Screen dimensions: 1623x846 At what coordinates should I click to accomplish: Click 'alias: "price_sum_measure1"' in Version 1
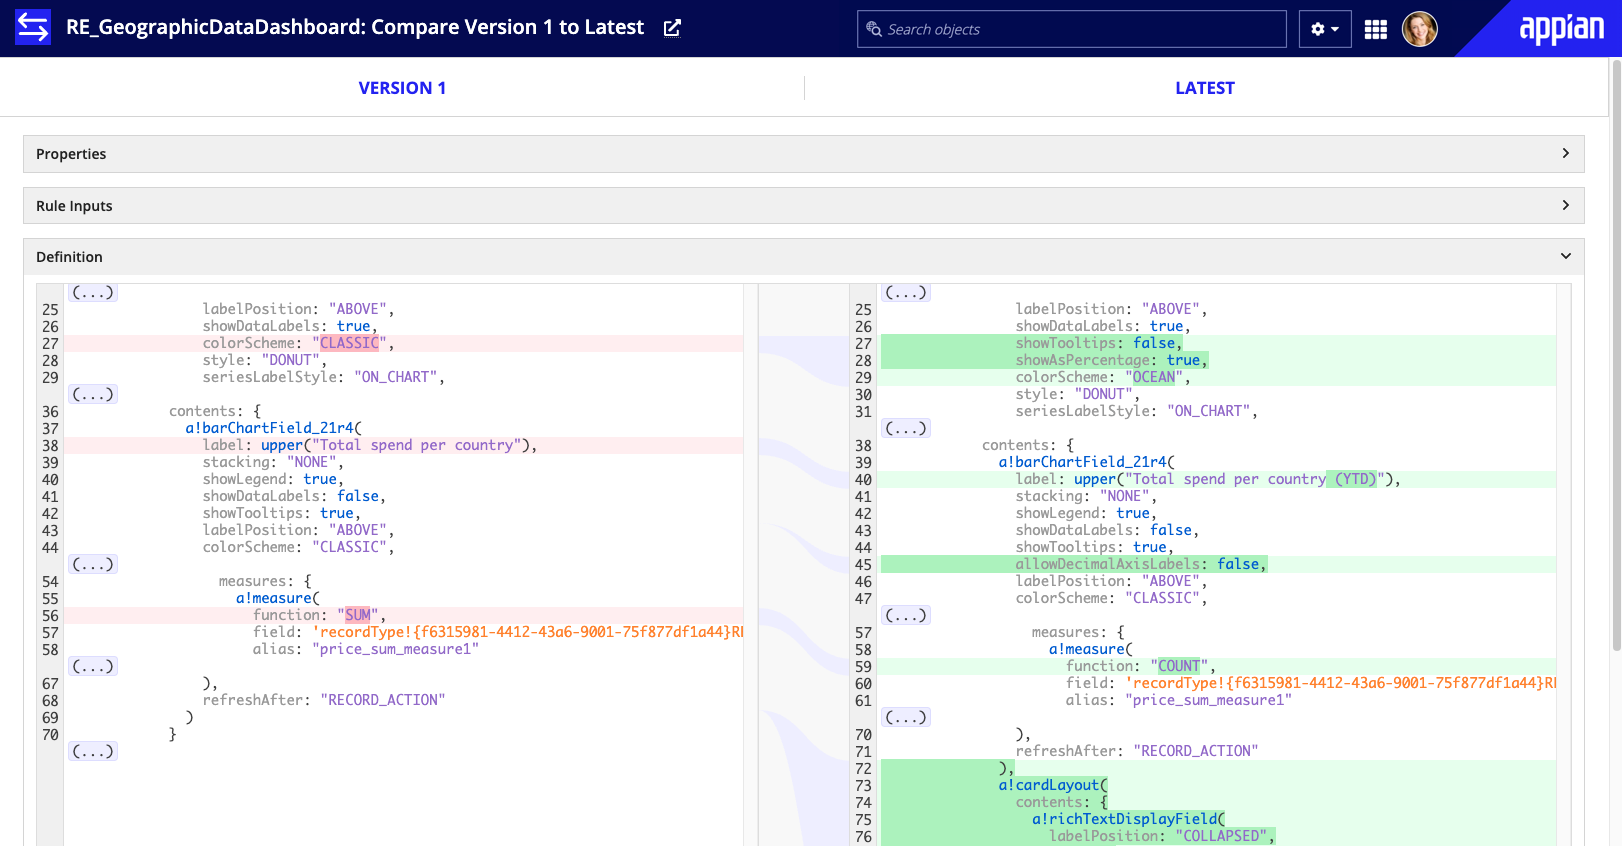click(x=366, y=649)
